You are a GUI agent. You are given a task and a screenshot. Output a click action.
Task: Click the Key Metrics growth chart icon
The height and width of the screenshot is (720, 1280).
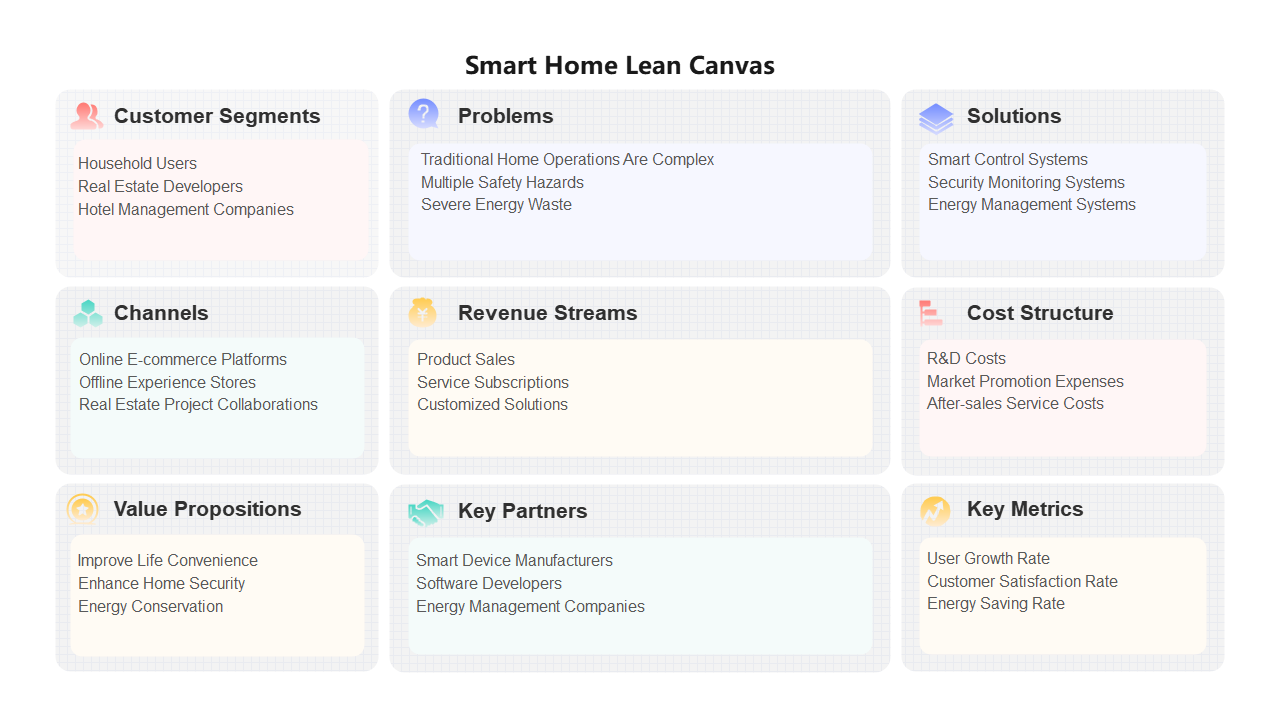point(935,510)
